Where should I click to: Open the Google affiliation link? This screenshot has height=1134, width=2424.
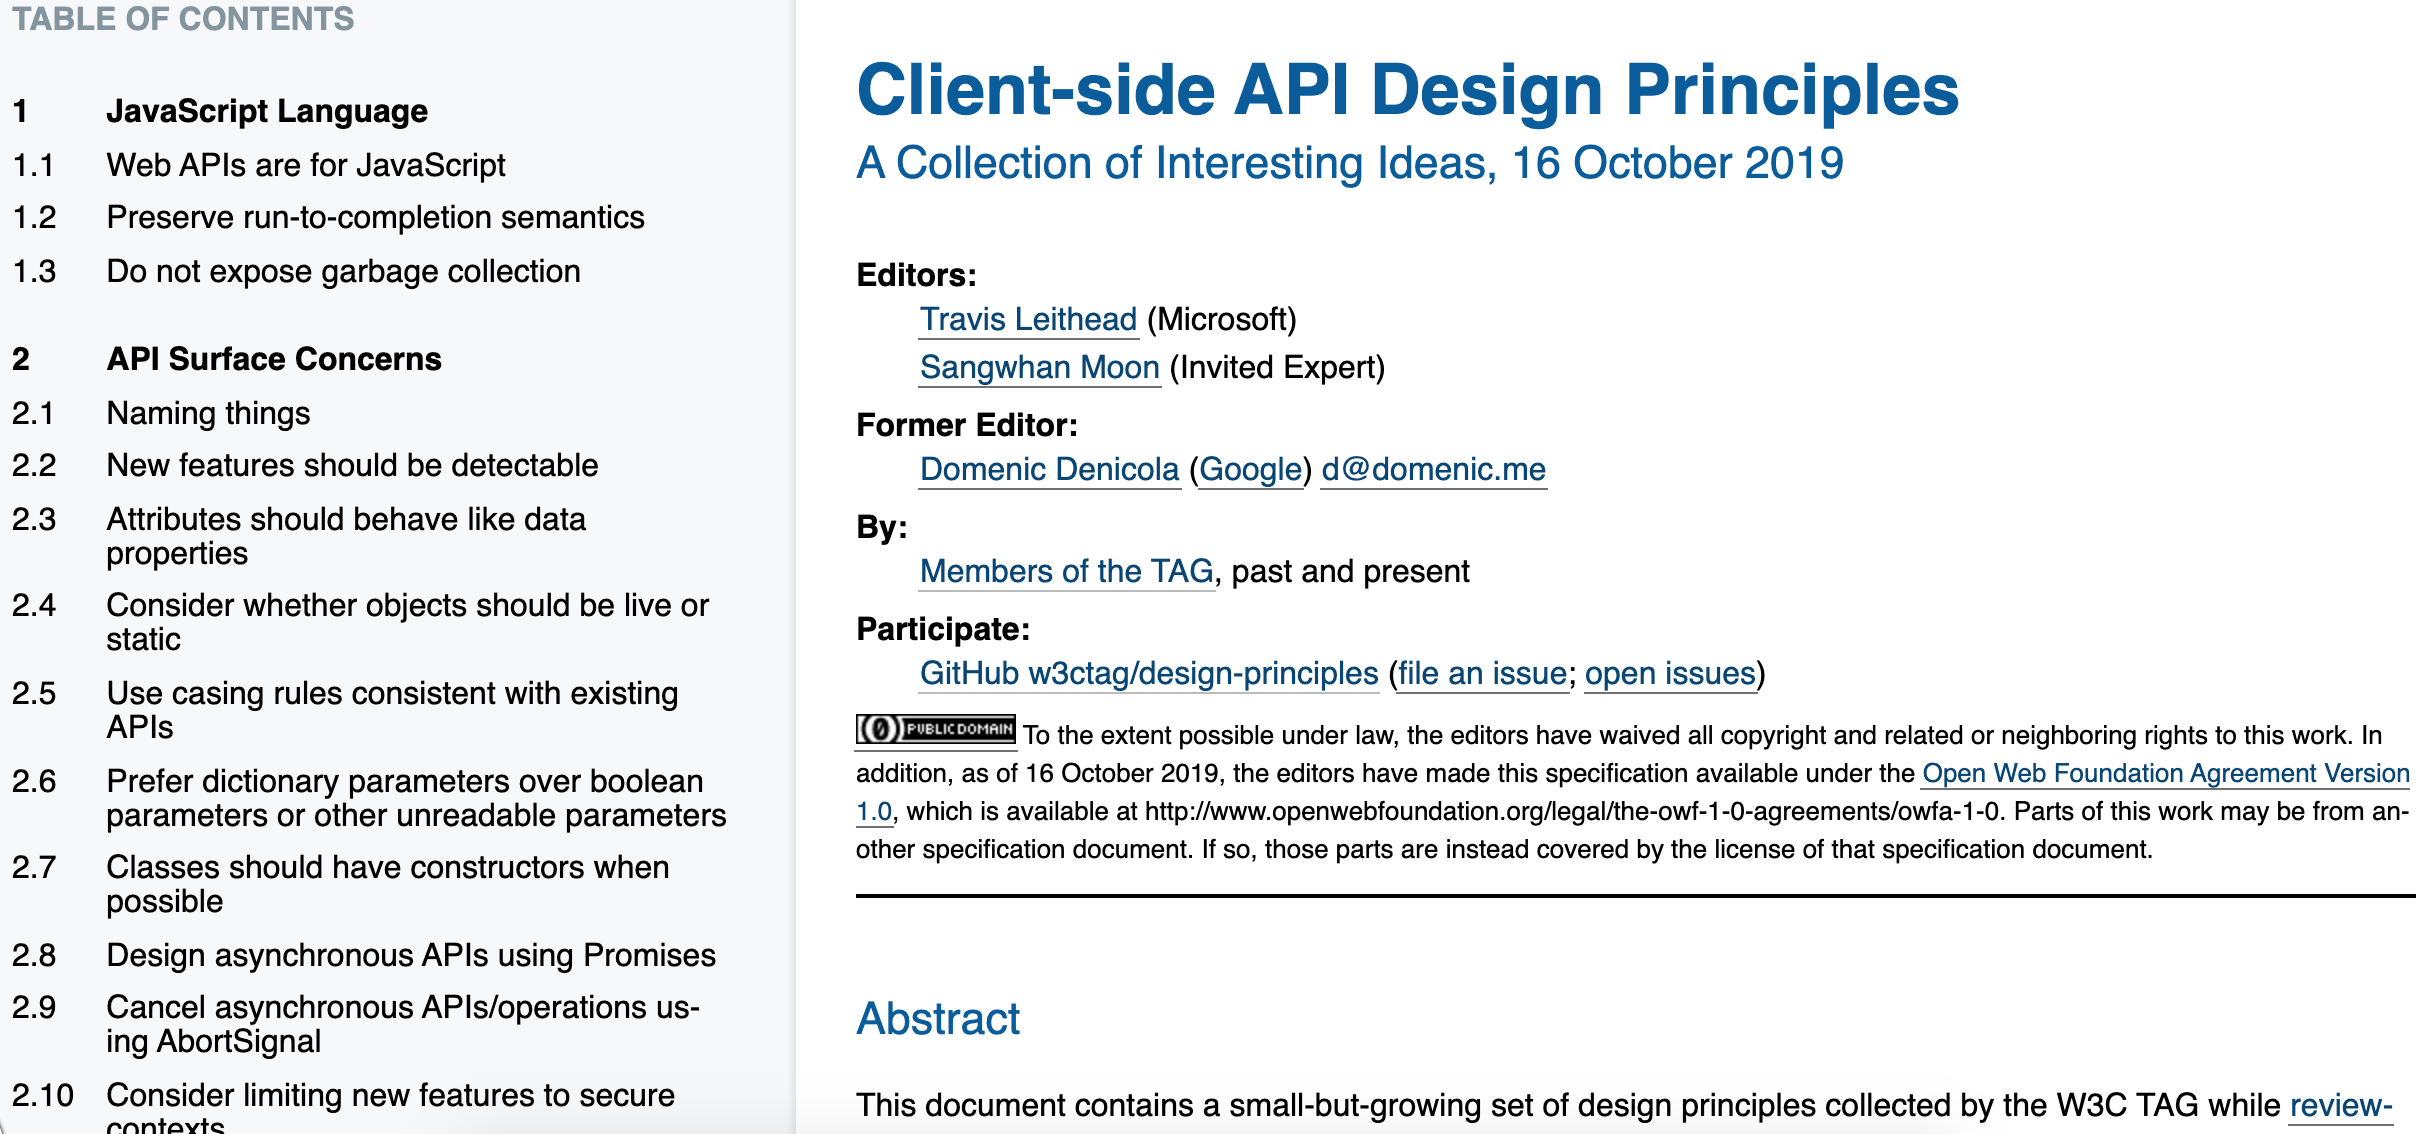pos(1250,469)
